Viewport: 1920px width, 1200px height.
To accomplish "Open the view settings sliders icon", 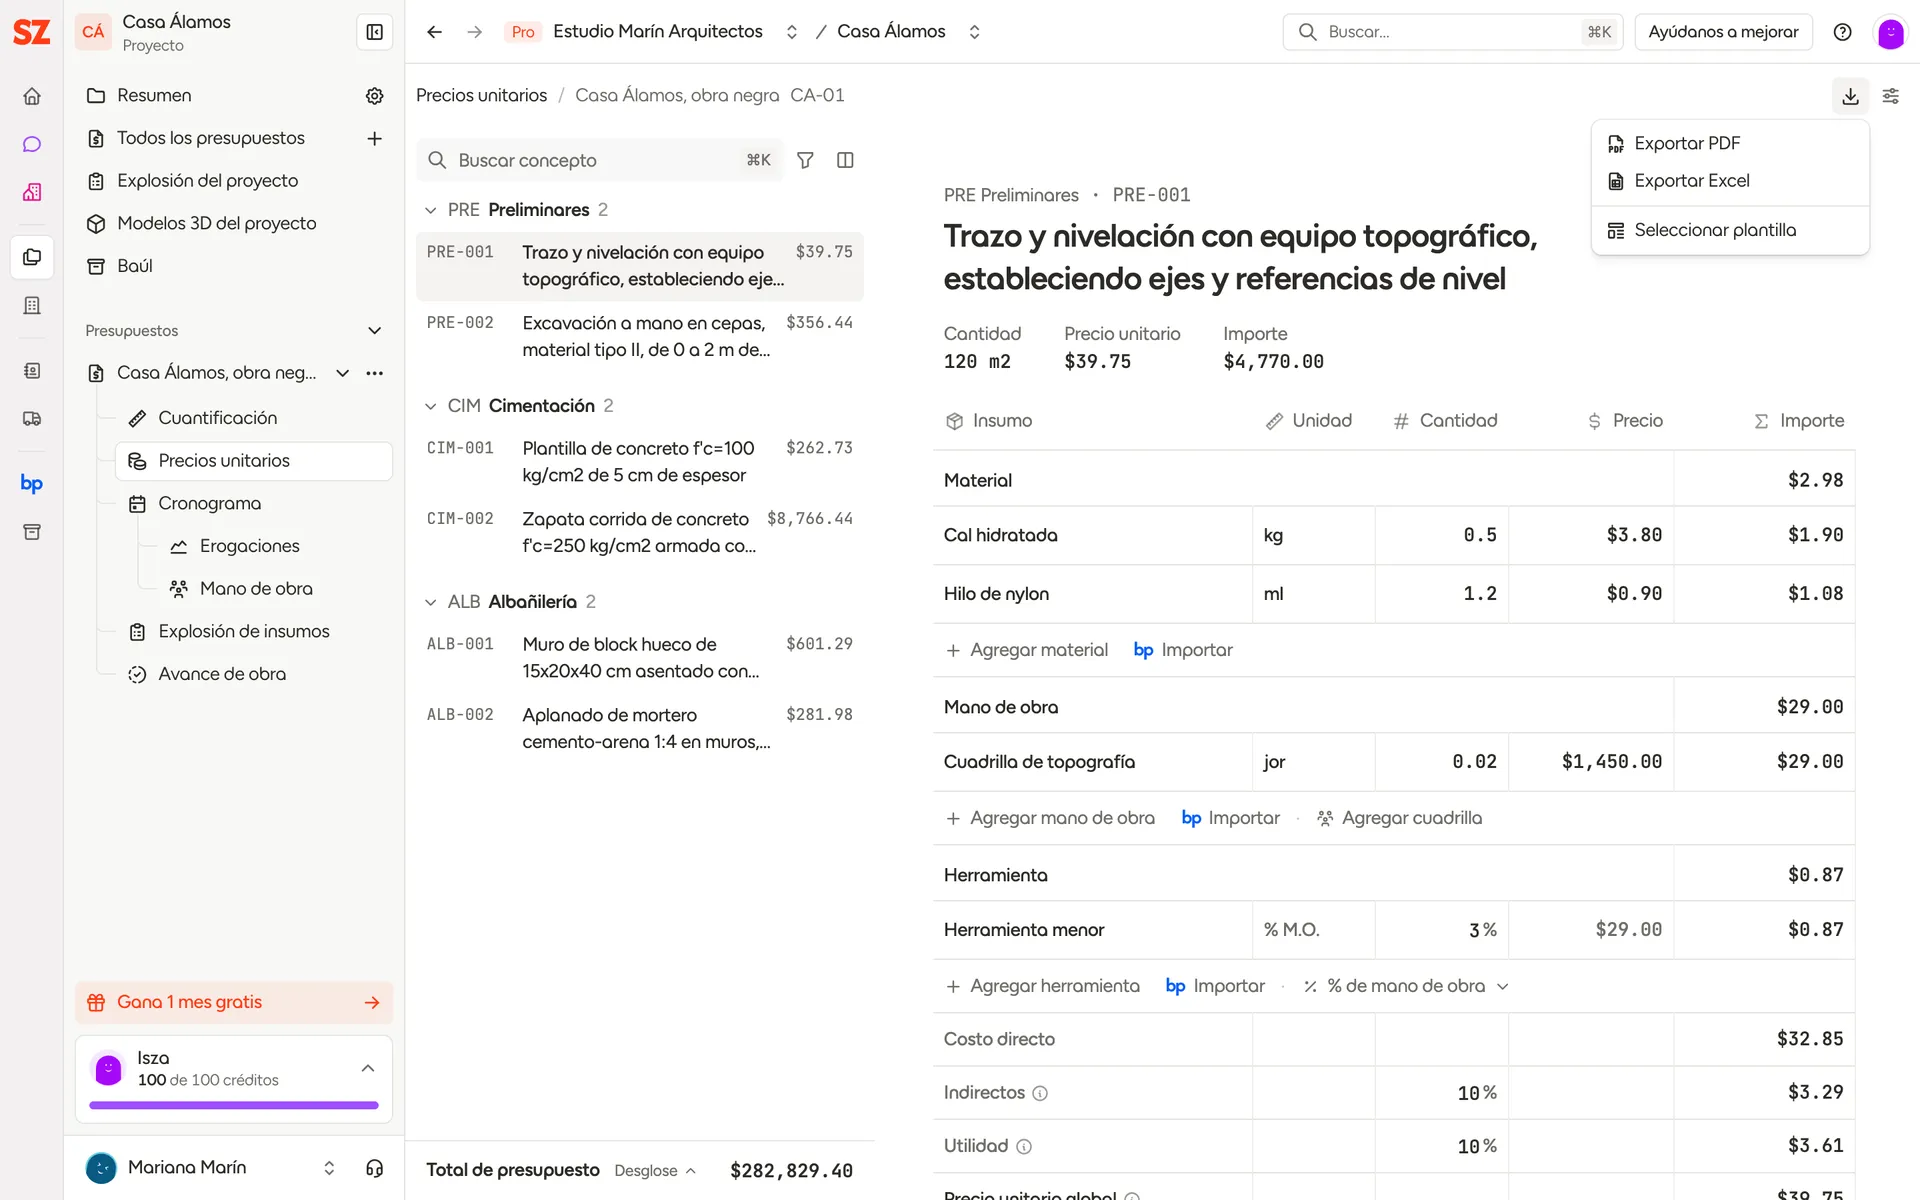I will [1891, 96].
